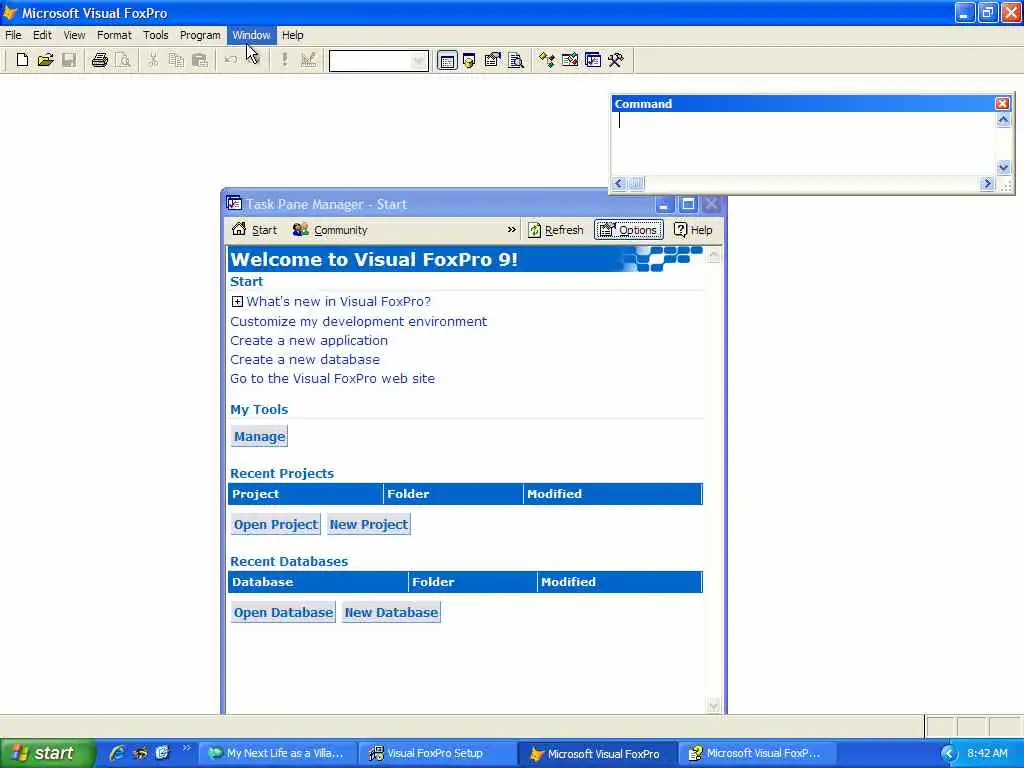The height and width of the screenshot is (768, 1024).
Task: Toggle the Command Window toolbar icon
Action: click(x=447, y=61)
